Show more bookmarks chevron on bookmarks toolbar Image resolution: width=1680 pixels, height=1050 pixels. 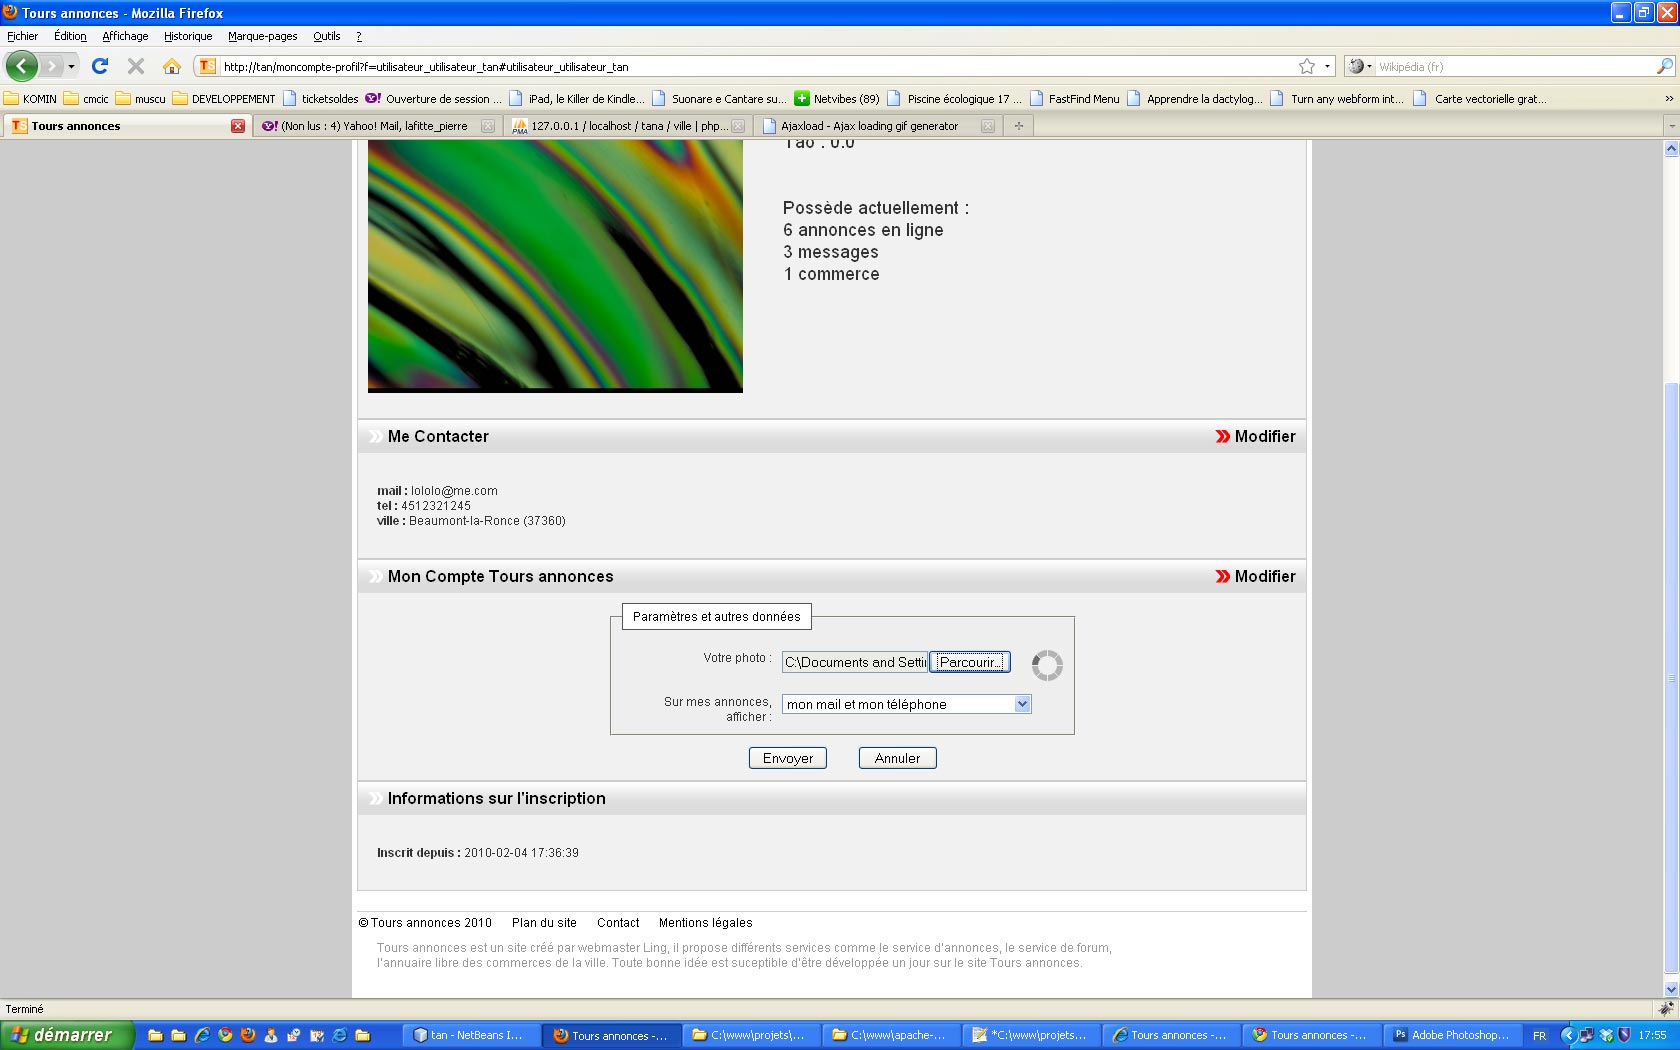pos(1668,98)
